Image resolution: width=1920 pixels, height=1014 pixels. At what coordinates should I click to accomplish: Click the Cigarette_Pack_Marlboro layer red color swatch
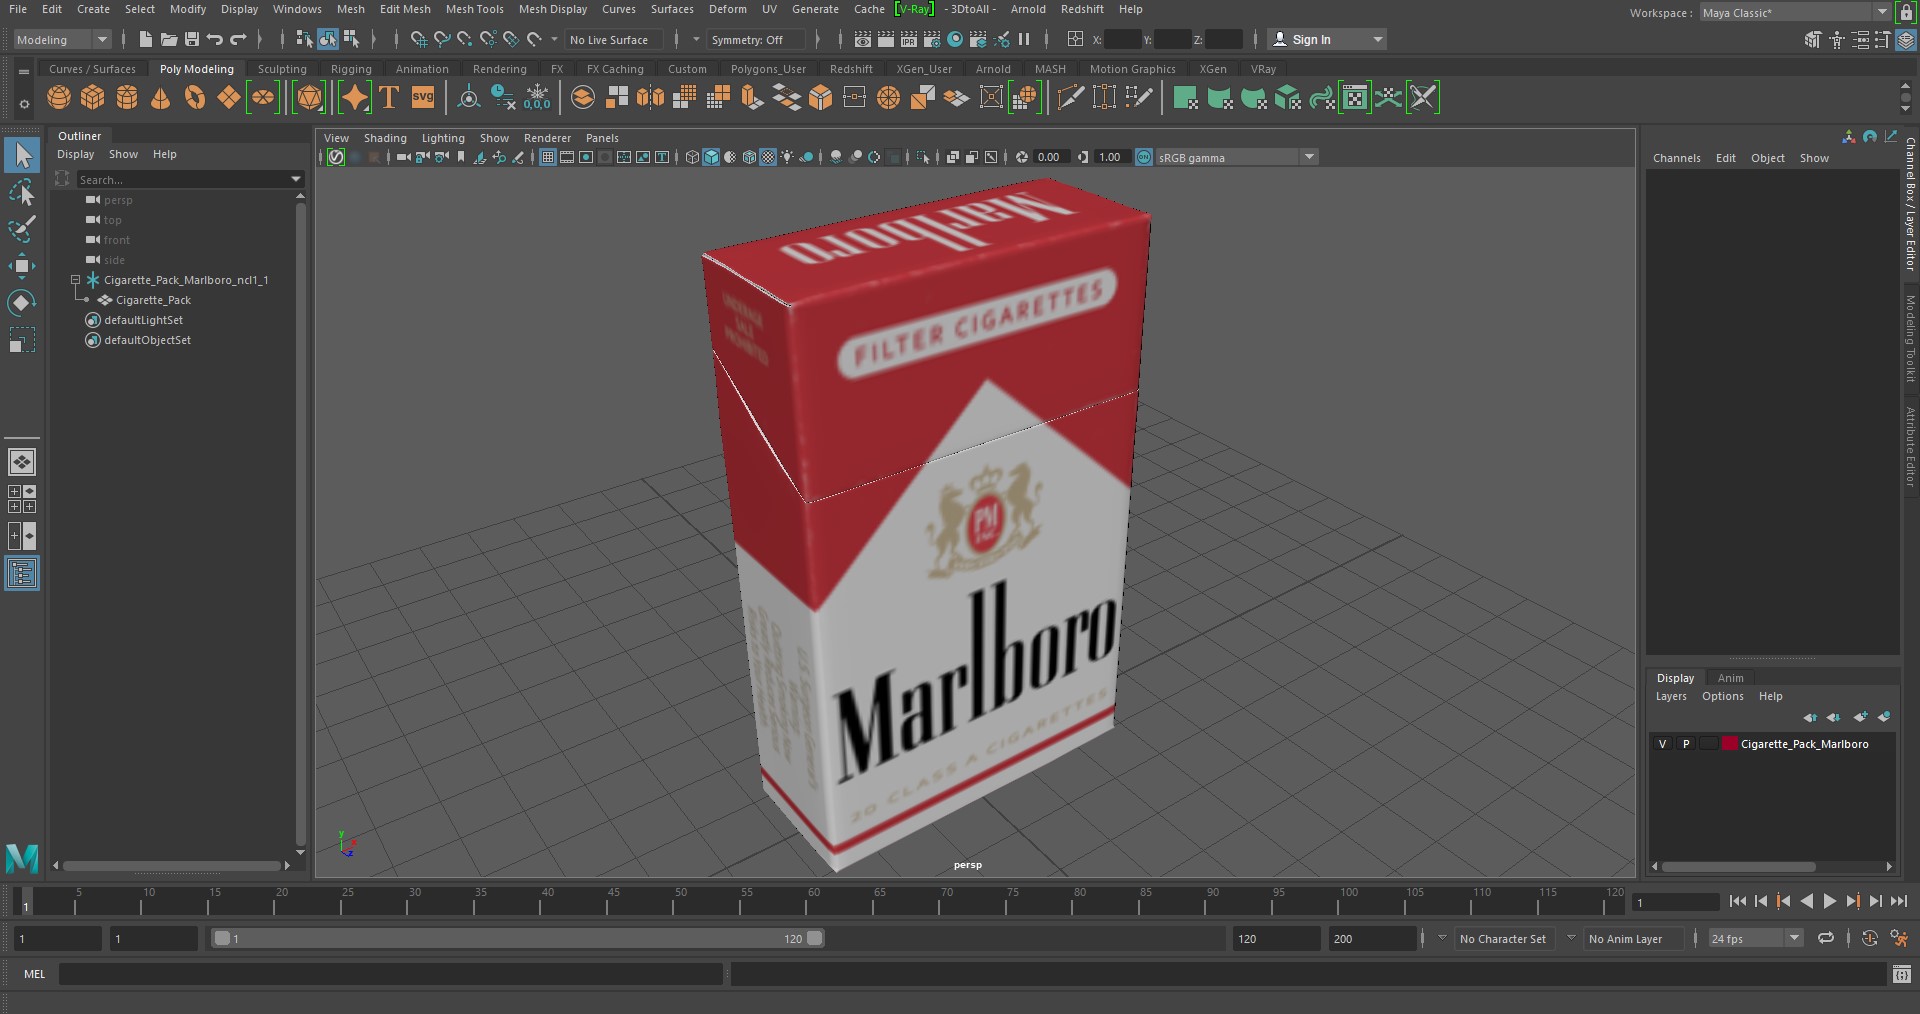click(1729, 744)
